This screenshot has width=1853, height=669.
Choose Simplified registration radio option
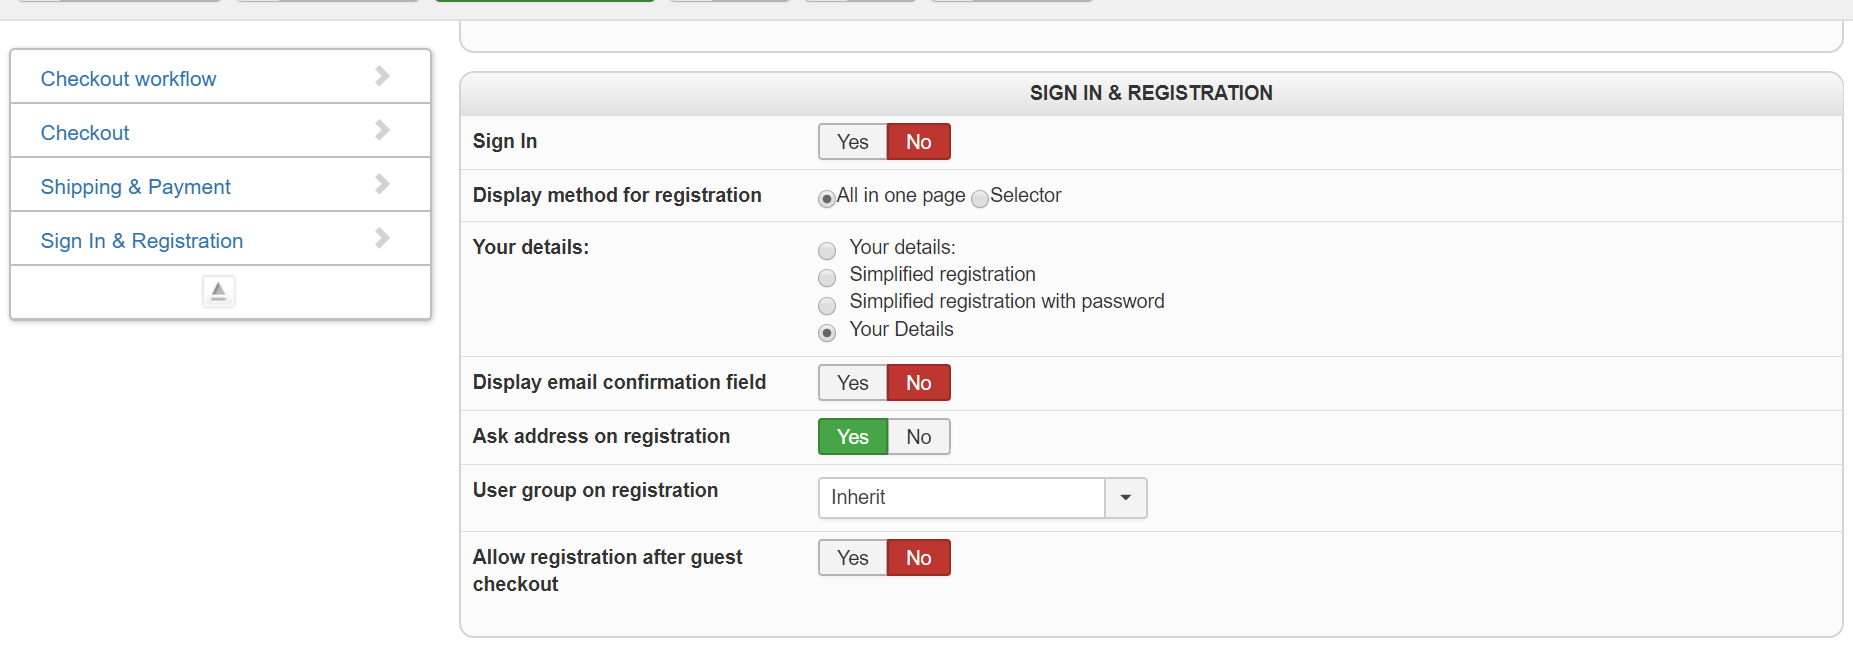point(827,278)
